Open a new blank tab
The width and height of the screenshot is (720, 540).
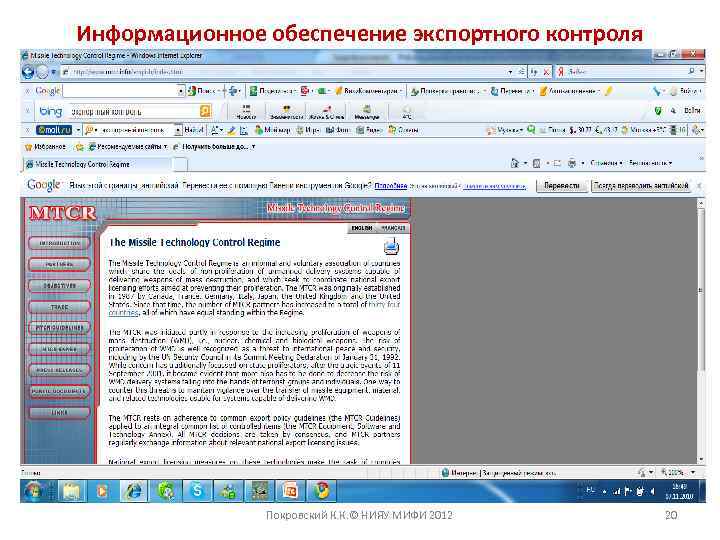pyautogui.click(x=180, y=164)
